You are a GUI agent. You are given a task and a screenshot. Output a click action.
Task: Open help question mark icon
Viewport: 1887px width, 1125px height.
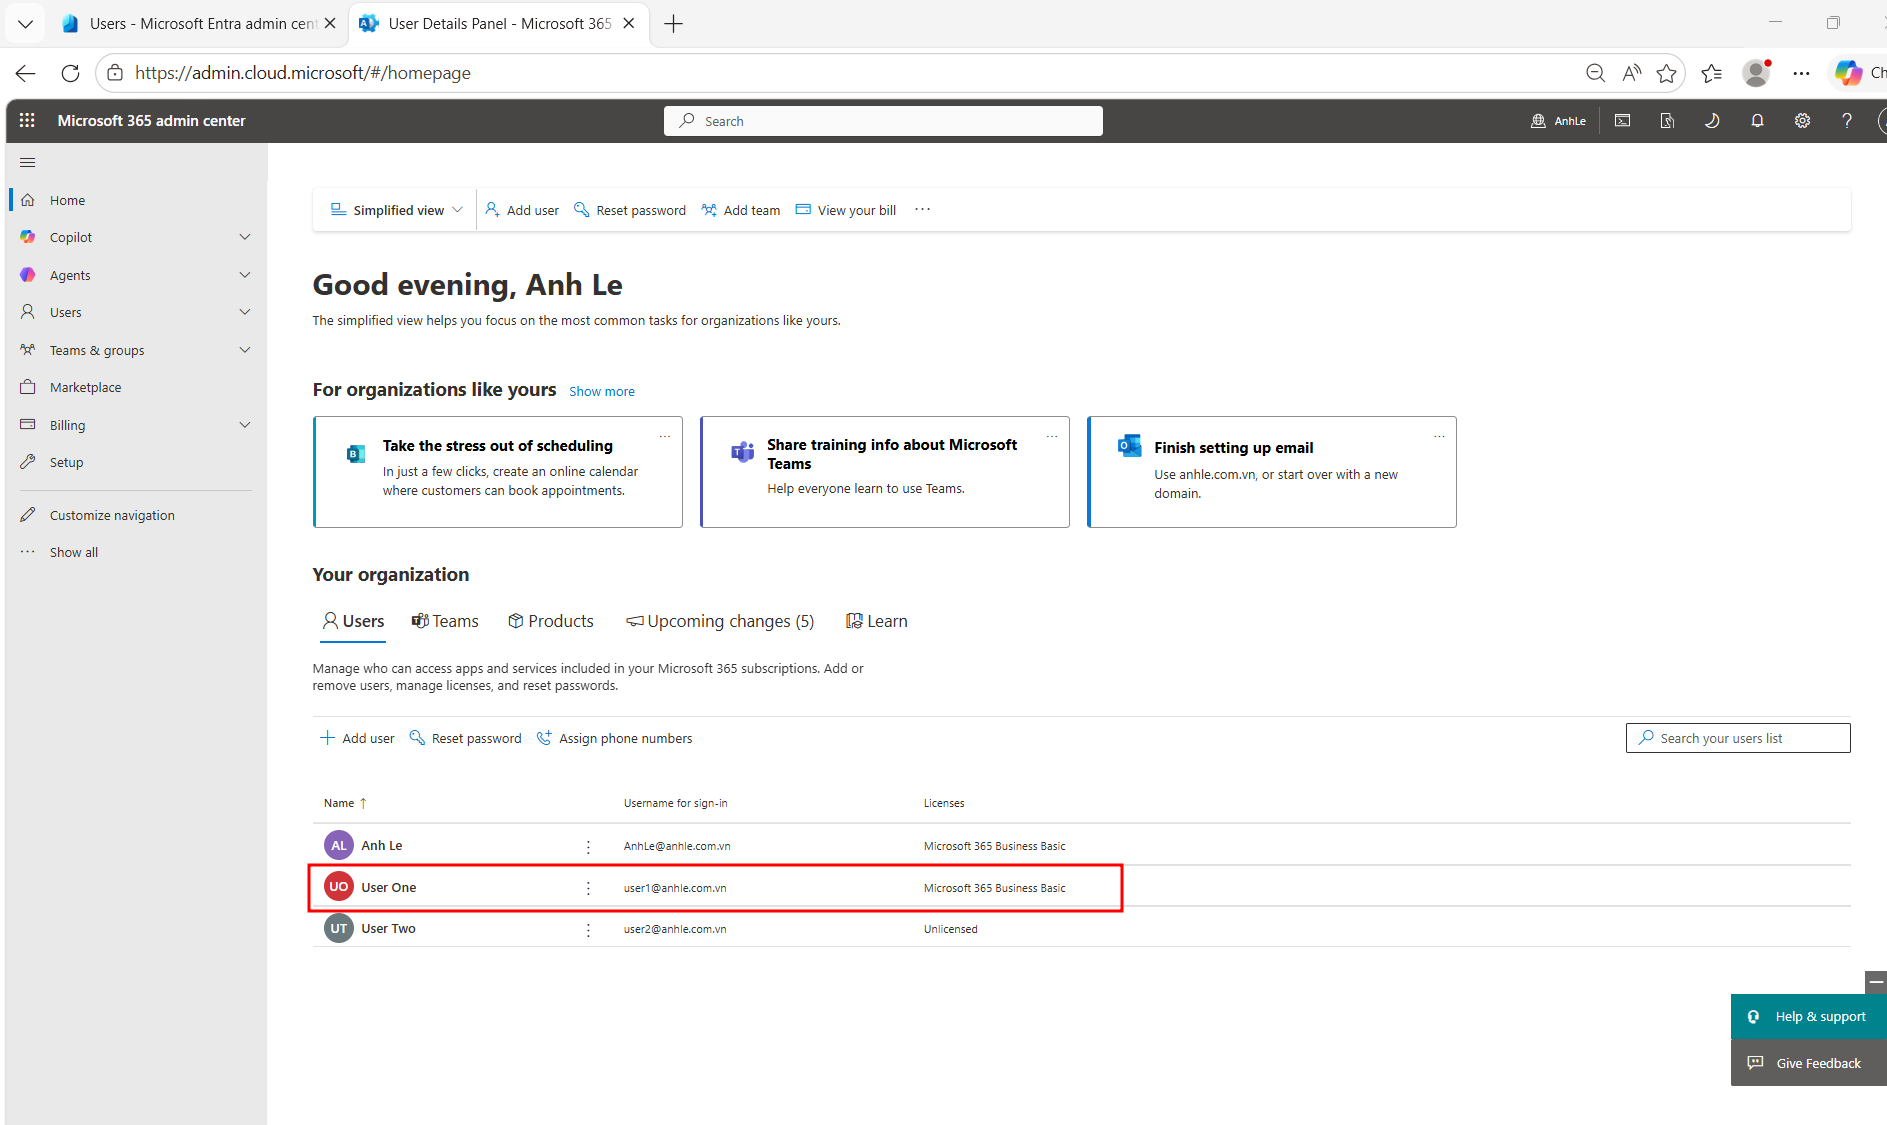(x=1847, y=120)
